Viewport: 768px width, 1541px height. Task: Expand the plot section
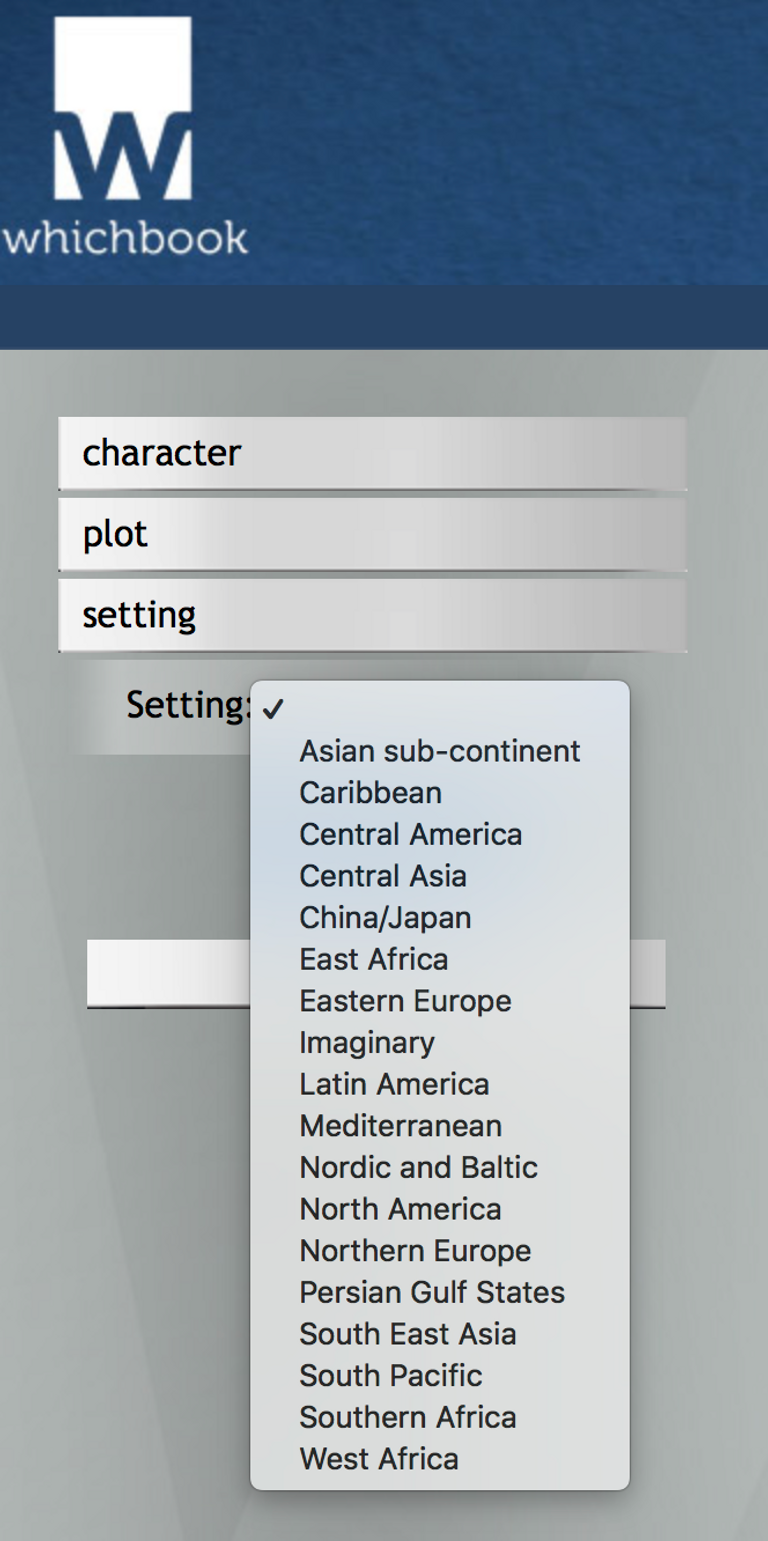pyautogui.click(x=372, y=534)
